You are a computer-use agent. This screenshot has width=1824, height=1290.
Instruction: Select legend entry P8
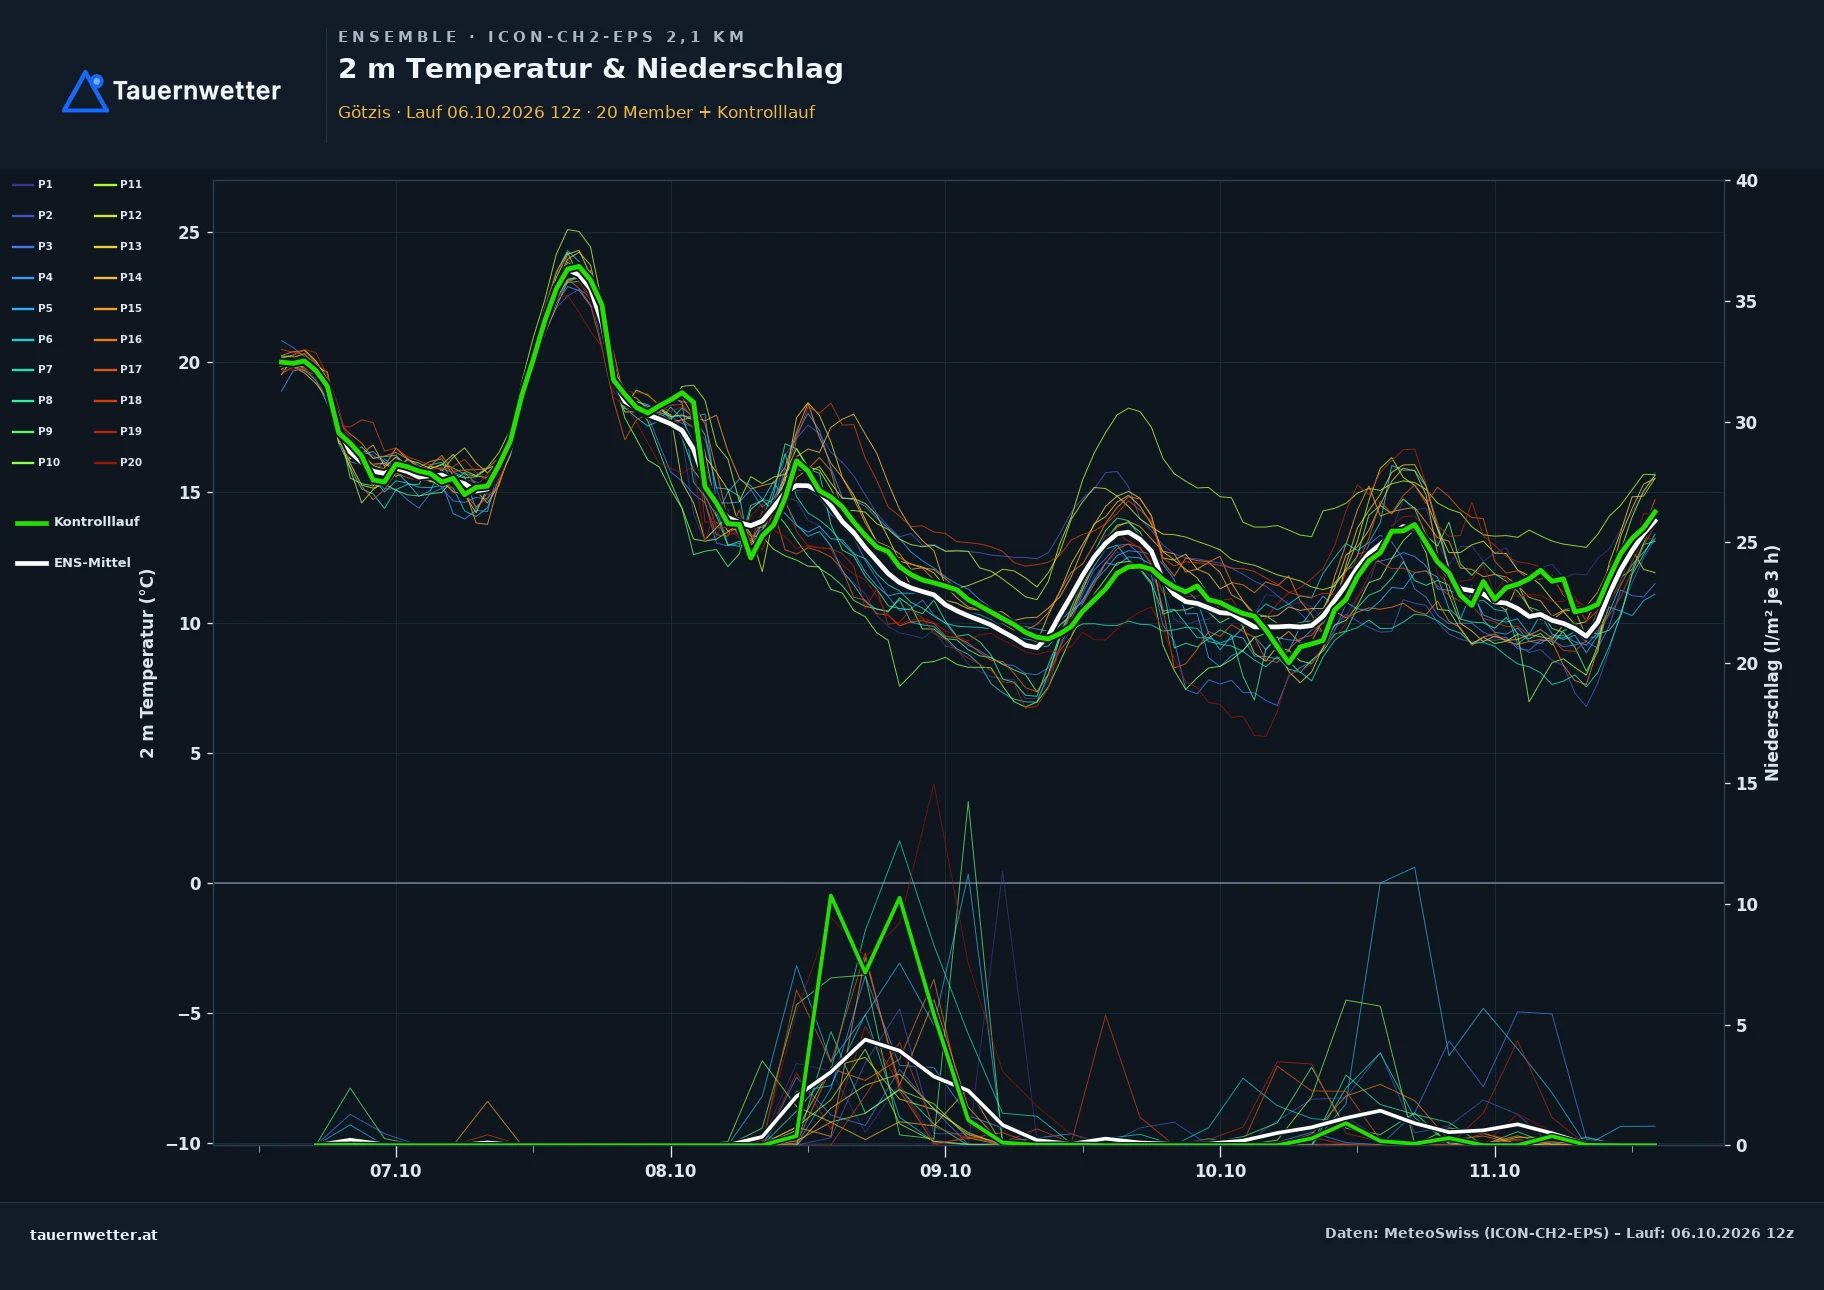(x=32, y=401)
